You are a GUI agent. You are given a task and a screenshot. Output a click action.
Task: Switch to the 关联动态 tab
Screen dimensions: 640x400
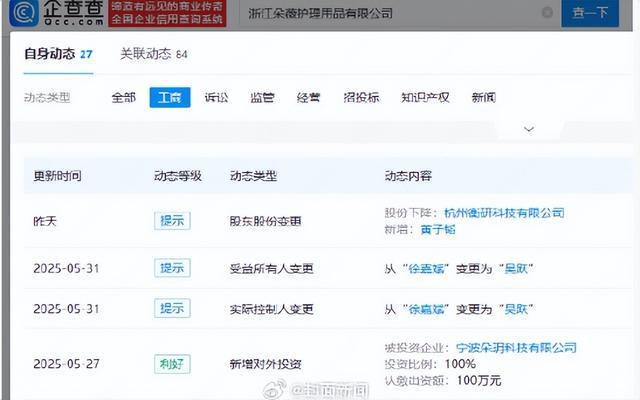tap(154, 54)
